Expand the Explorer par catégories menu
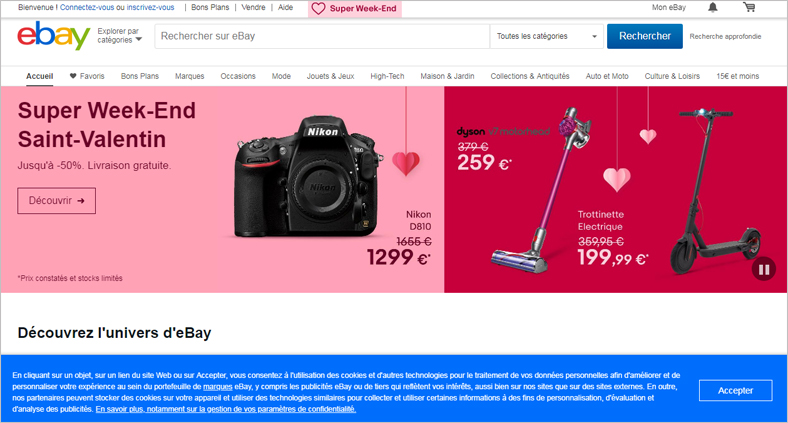This screenshot has width=788, height=423. pos(120,36)
